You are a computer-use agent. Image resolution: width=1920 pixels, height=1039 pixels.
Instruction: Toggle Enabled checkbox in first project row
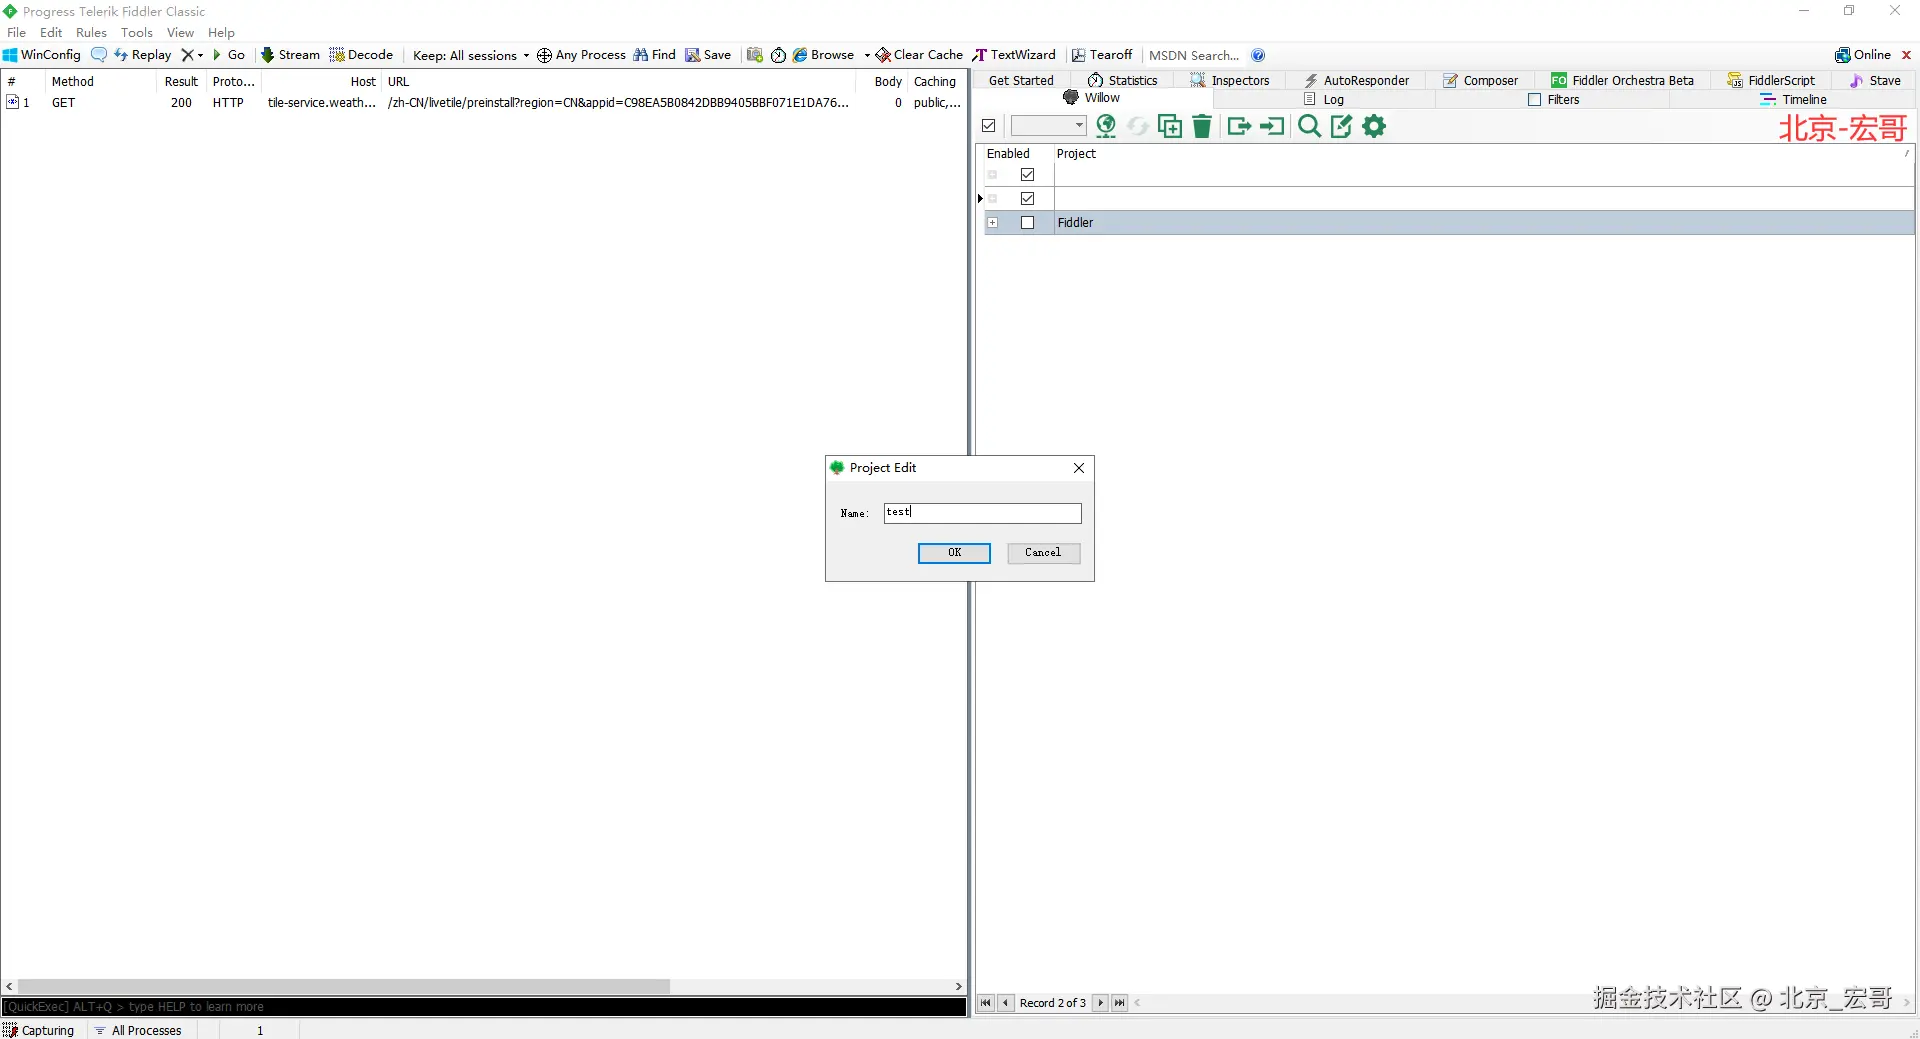(1027, 175)
